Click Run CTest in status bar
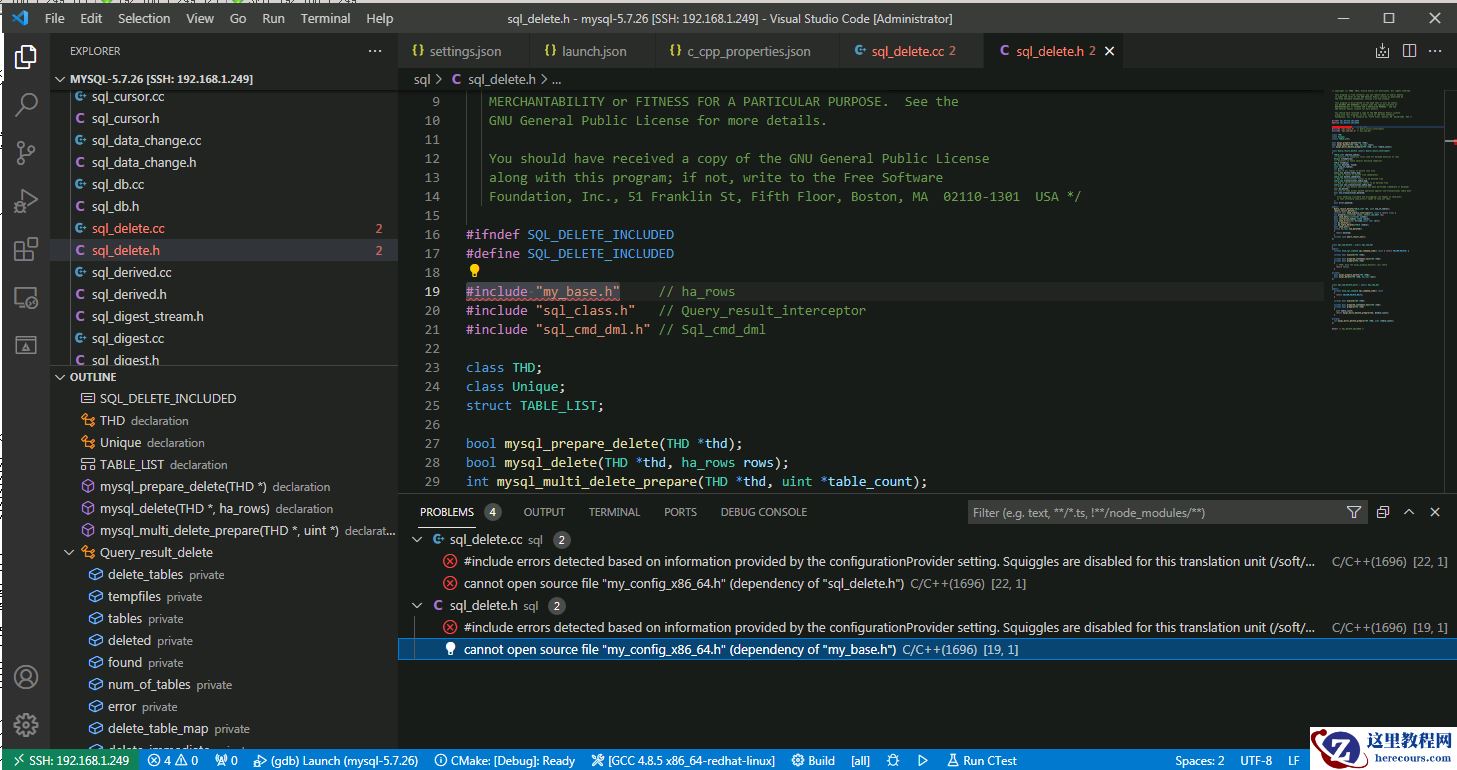 [x=981, y=760]
